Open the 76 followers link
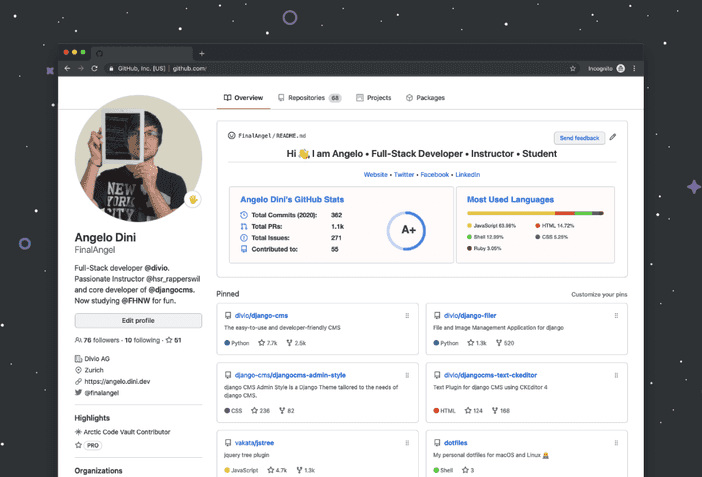Image resolution: width=702 pixels, height=477 pixels. 97,340
